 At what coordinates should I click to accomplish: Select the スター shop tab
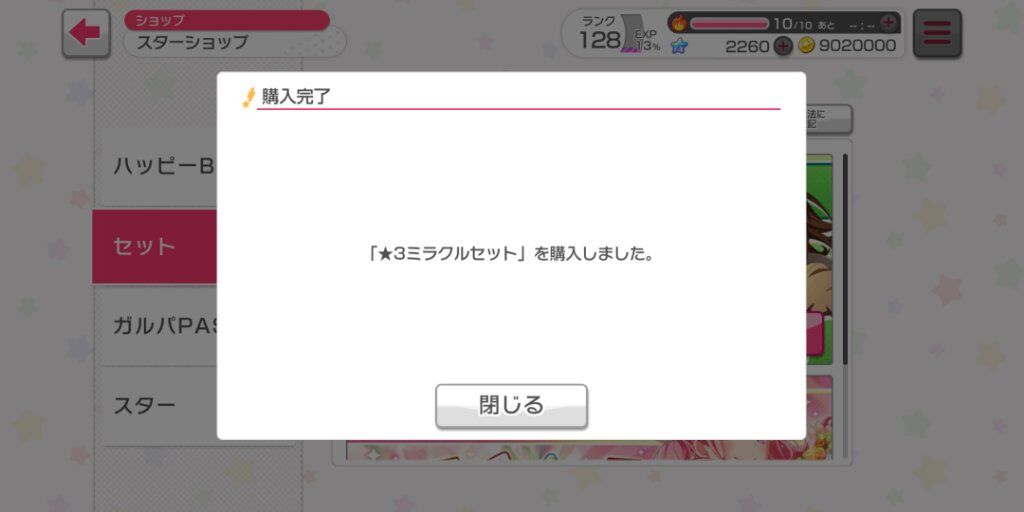158,406
